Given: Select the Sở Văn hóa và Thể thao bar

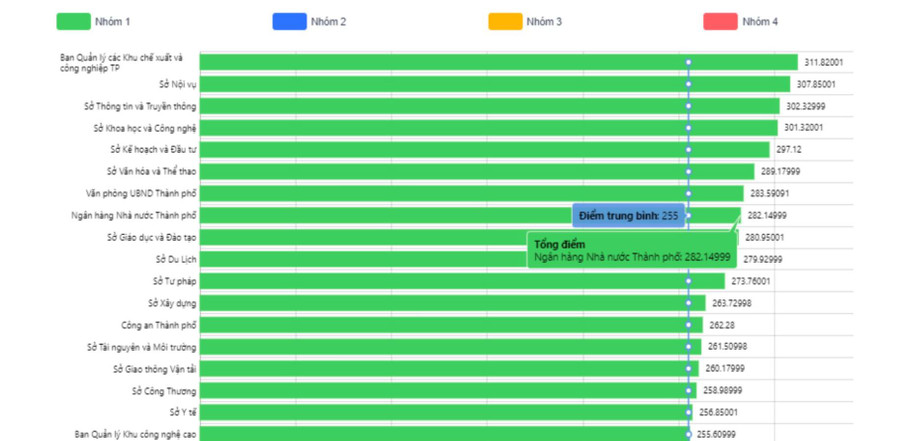Looking at the screenshot, I should (477, 171).
